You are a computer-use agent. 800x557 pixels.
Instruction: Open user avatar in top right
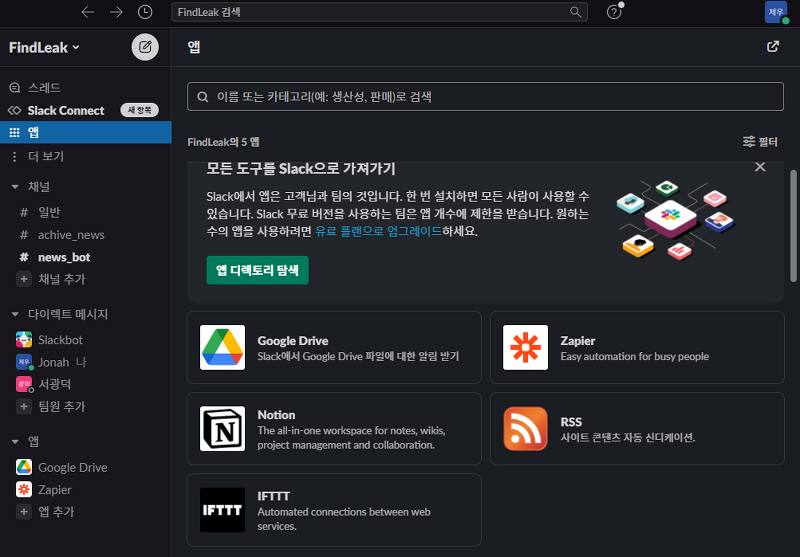(x=776, y=12)
